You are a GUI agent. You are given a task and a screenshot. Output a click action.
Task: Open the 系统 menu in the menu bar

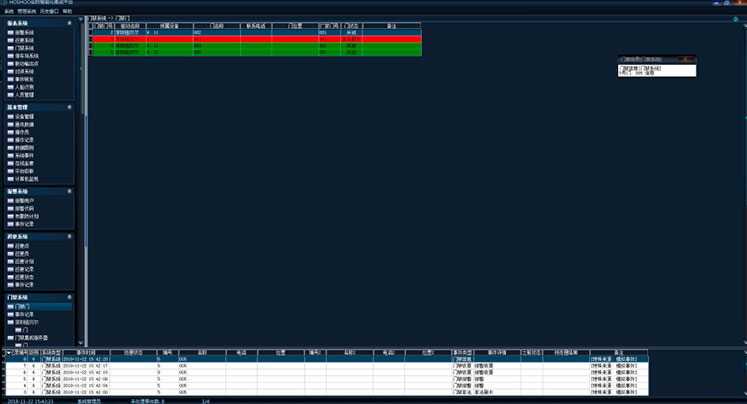pyautogui.click(x=8, y=11)
